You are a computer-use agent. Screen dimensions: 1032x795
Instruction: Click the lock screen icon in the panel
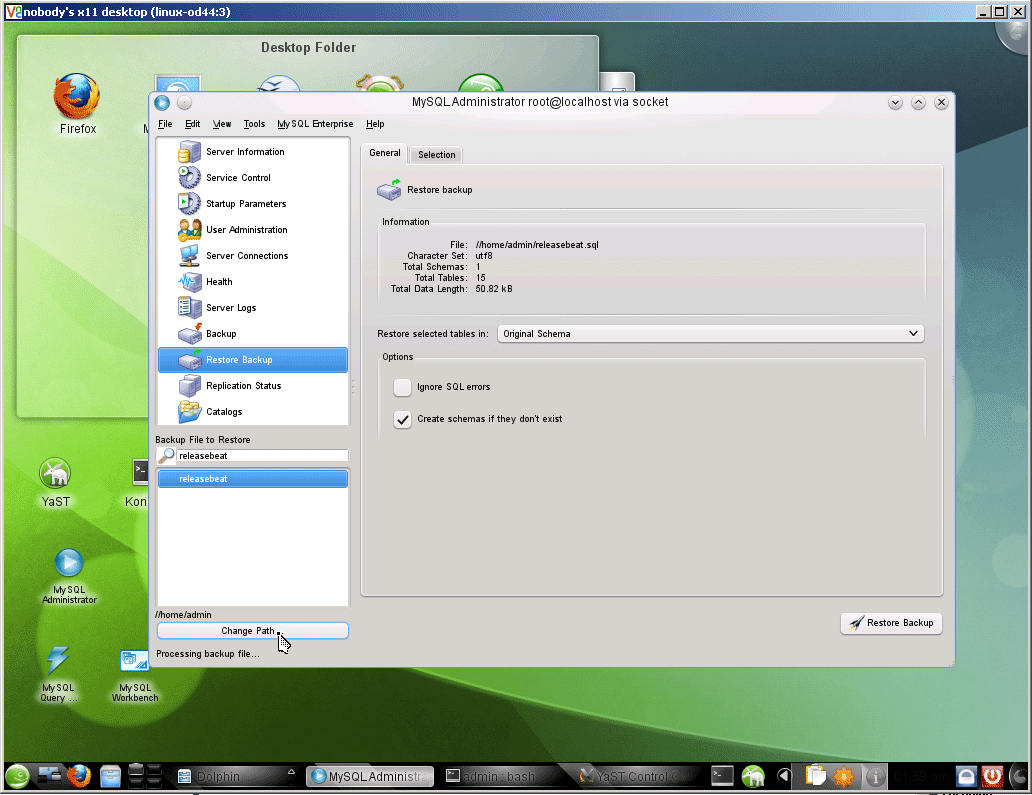pyautogui.click(x=966, y=777)
